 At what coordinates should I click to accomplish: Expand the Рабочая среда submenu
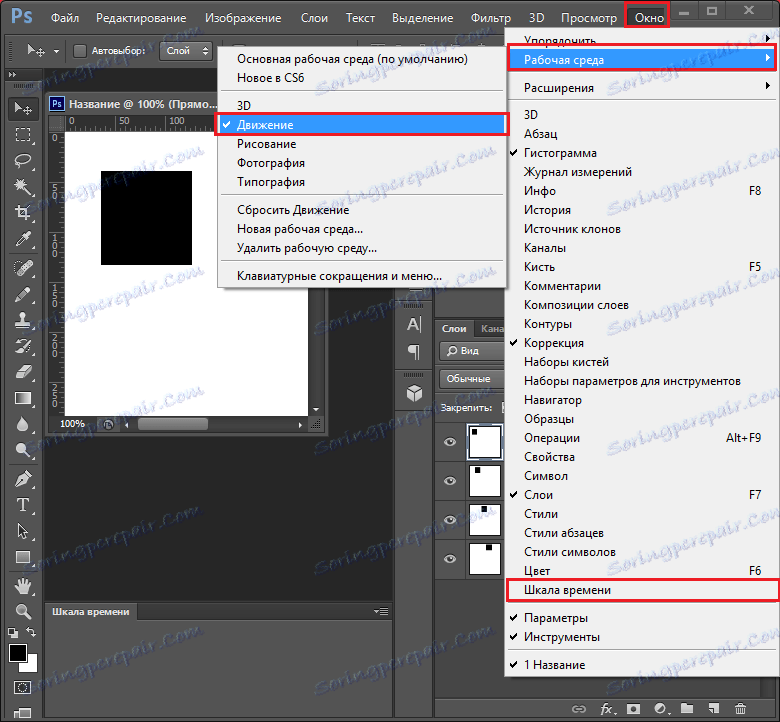click(x=642, y=60)
